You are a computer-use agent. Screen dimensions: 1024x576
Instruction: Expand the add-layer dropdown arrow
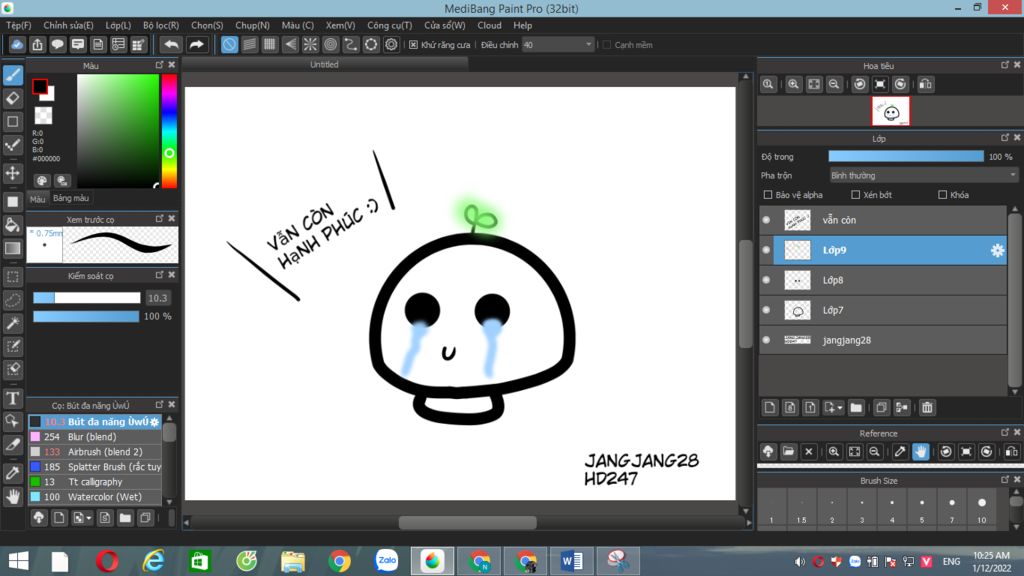click(x=839, y=408)
